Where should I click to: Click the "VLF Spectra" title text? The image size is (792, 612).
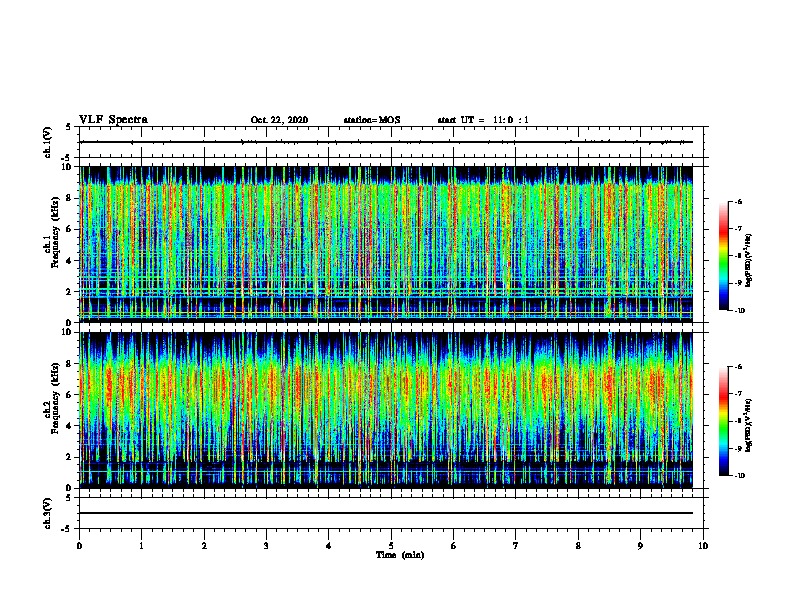pos(113,120)
